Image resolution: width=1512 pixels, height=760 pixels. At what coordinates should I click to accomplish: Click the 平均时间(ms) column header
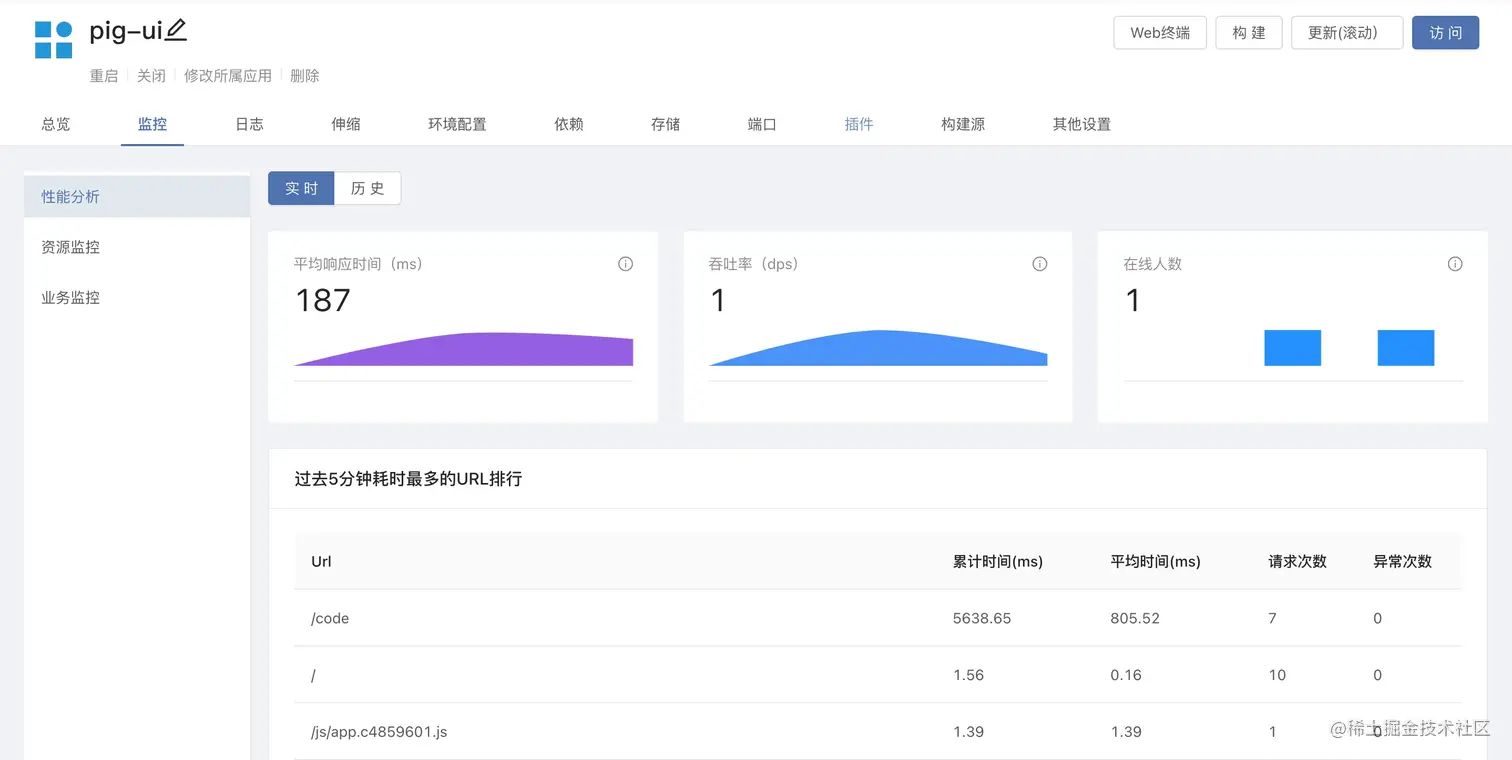[x=1156, y=562]
